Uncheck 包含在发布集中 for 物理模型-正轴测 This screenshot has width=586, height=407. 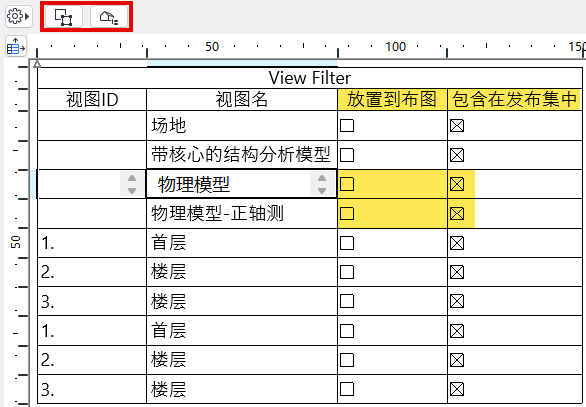tap(457, 214)
